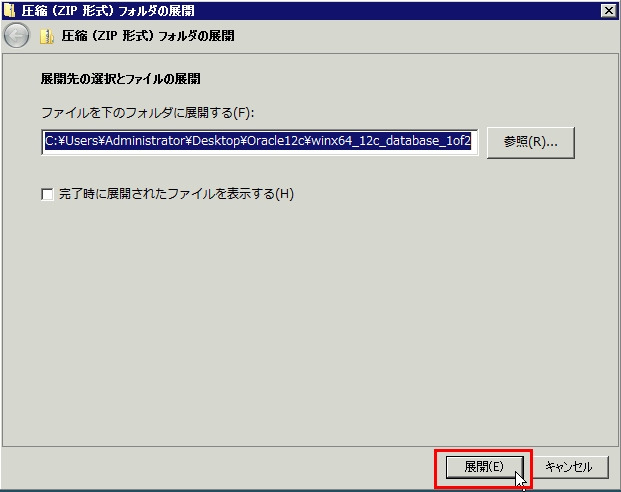
Task: Click the ファイルを下のフォルダに展開する(F): label
Action: coord(147,113)
